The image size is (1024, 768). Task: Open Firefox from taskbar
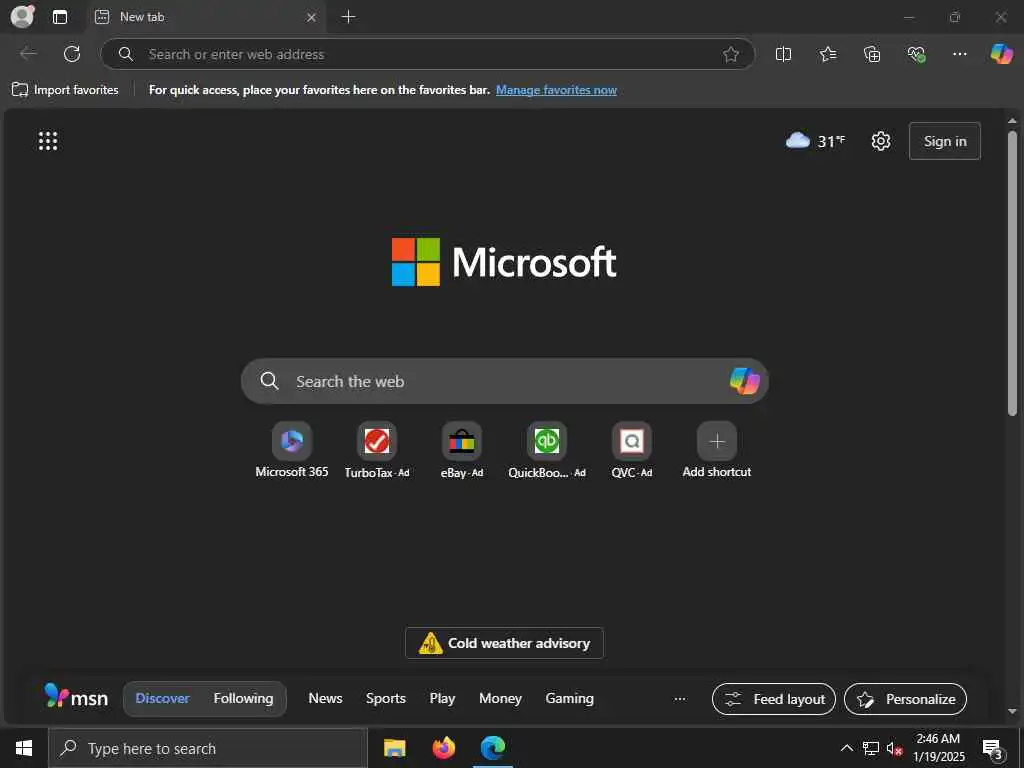click(443, 748)
